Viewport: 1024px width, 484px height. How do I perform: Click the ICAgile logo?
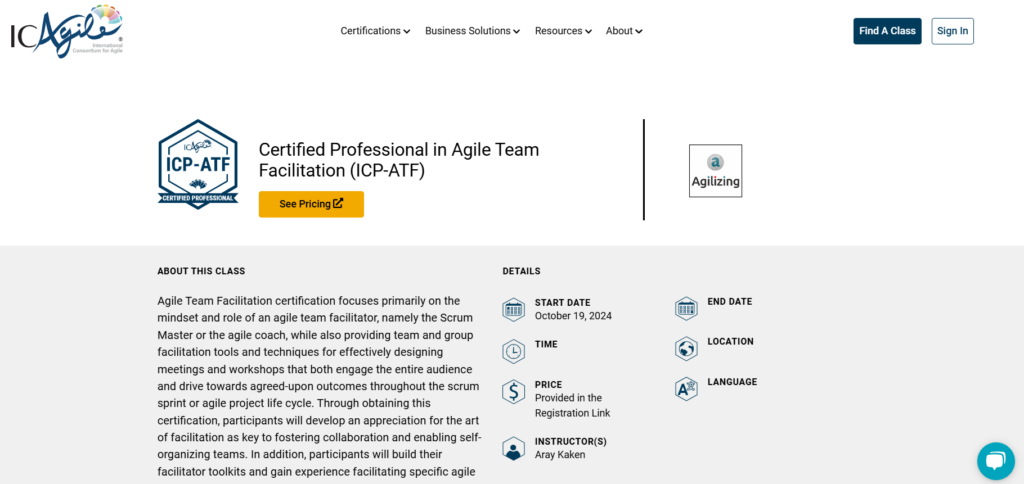pos(67,31)
